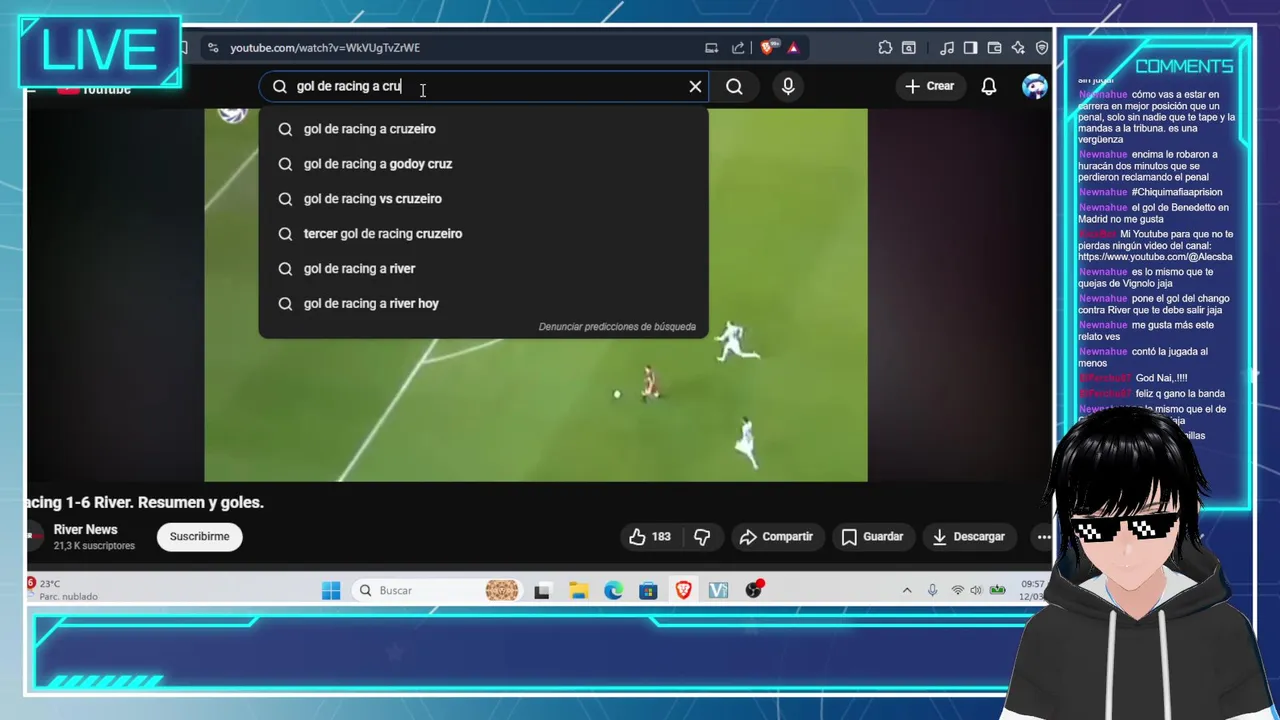The width and height of the screenshot is (1280, 720).
Task: Click the Descargar download button
Action: [x=968, y=537]
